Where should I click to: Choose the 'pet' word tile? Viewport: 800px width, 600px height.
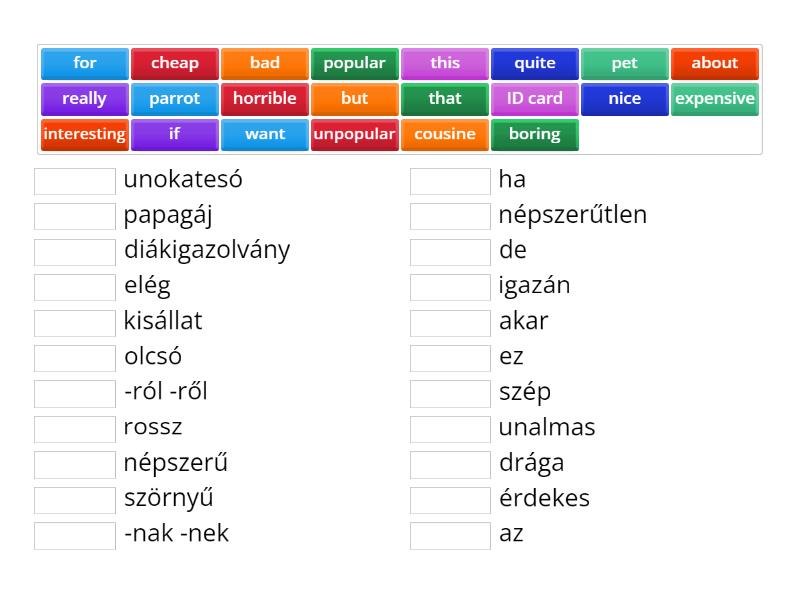[625, 63]
